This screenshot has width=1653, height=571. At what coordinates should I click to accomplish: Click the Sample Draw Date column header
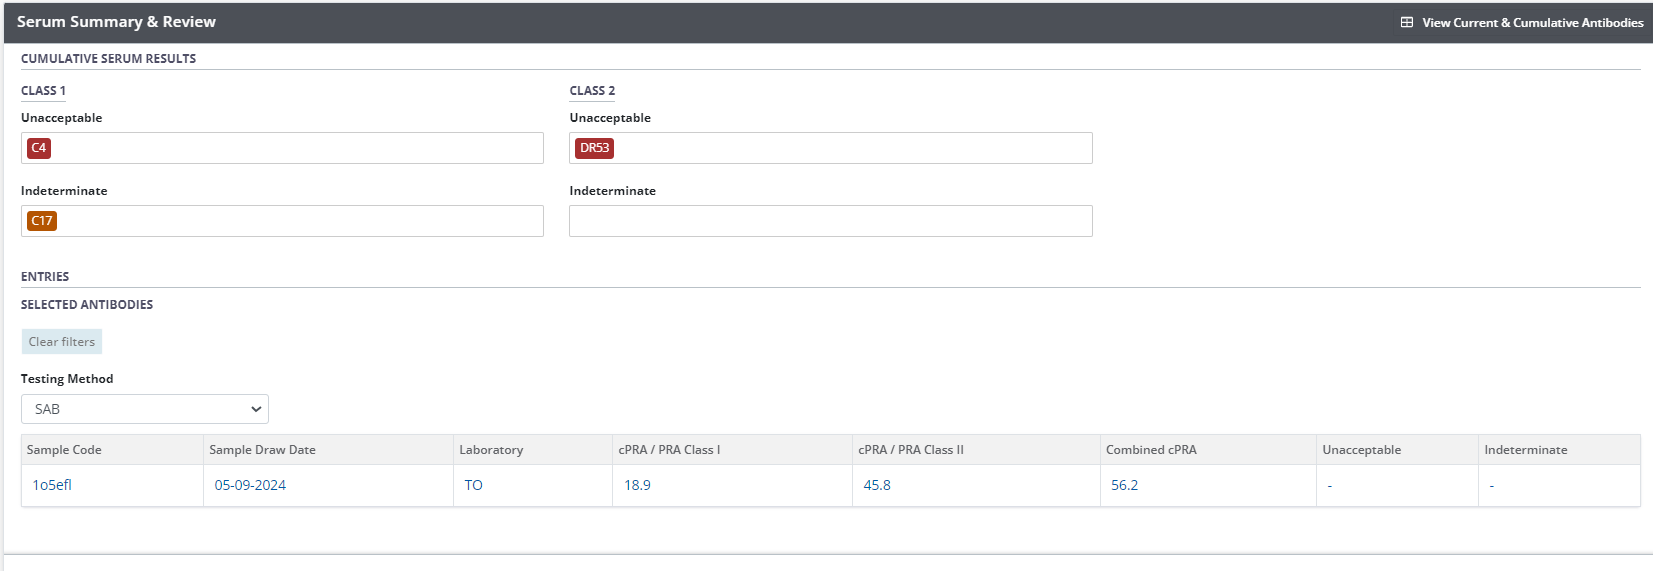[x=262, y=450]
